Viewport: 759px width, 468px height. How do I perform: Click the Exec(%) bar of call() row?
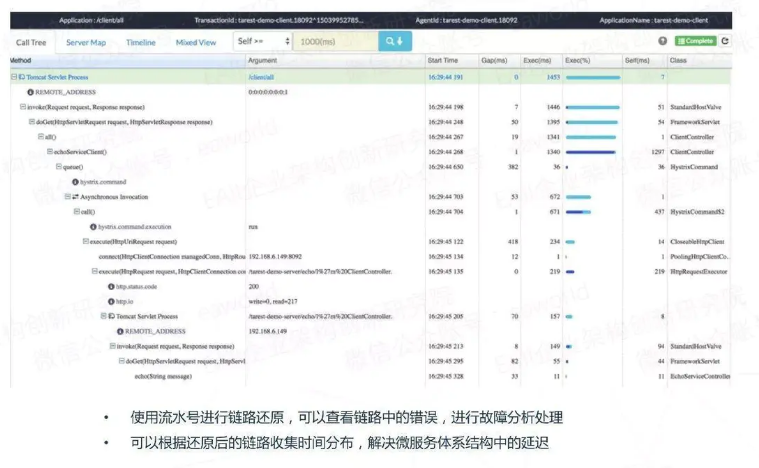pyautogui.click(x=578, y=212)
